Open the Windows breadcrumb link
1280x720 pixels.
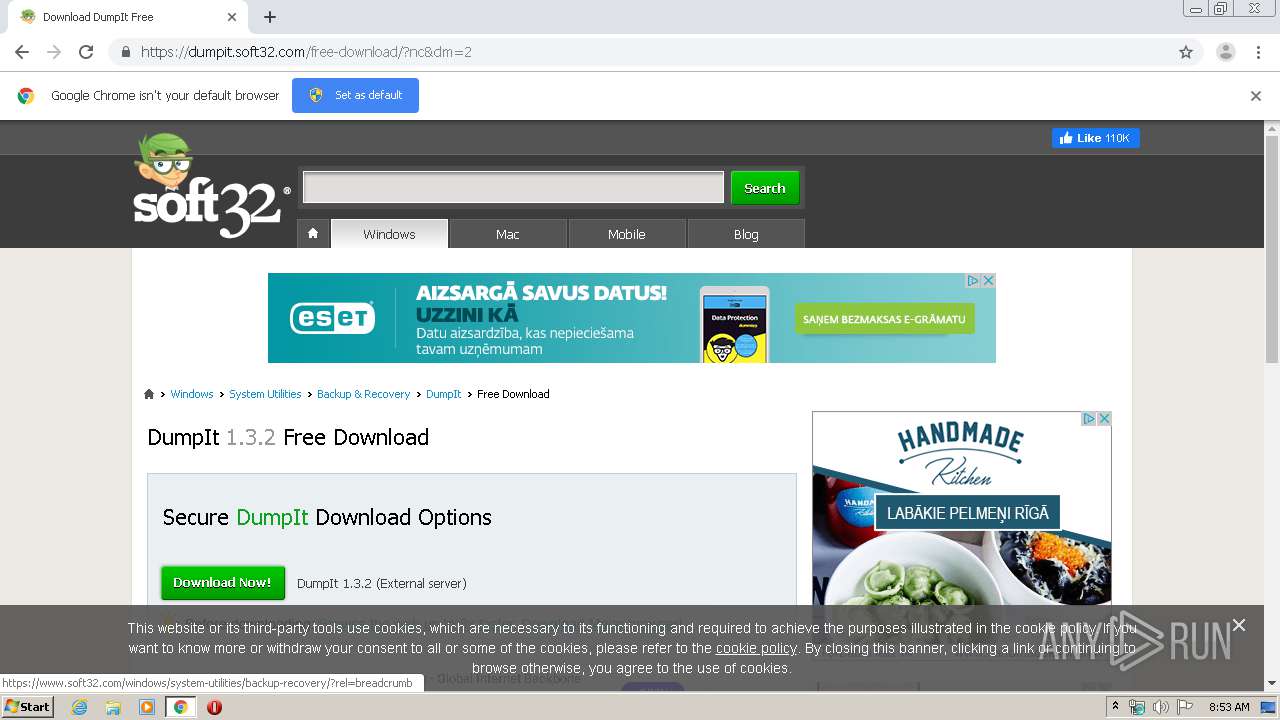(x=192, y=394)
